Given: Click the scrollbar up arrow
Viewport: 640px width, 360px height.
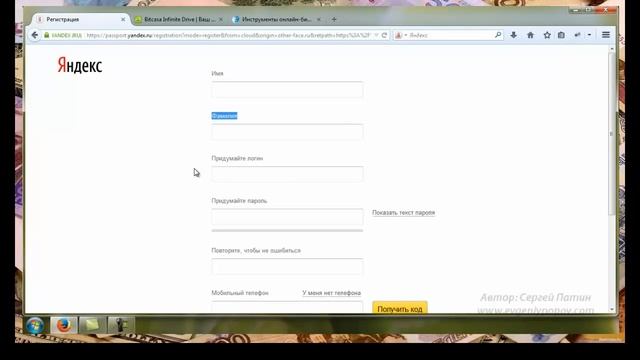Looking at the screenshot, I should [x=611, y=49].
